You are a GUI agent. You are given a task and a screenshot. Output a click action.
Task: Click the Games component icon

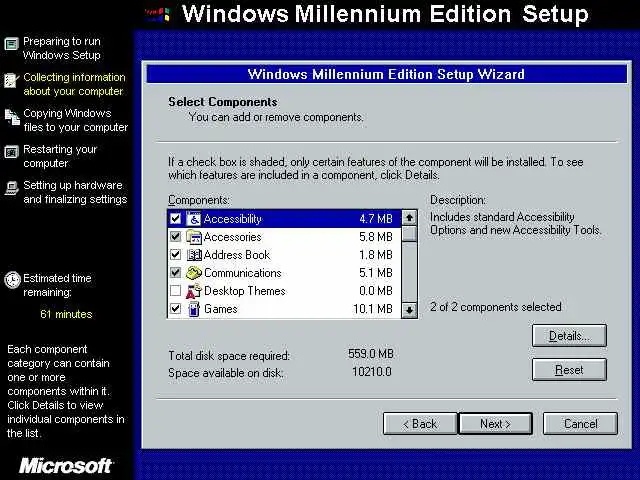194,309
